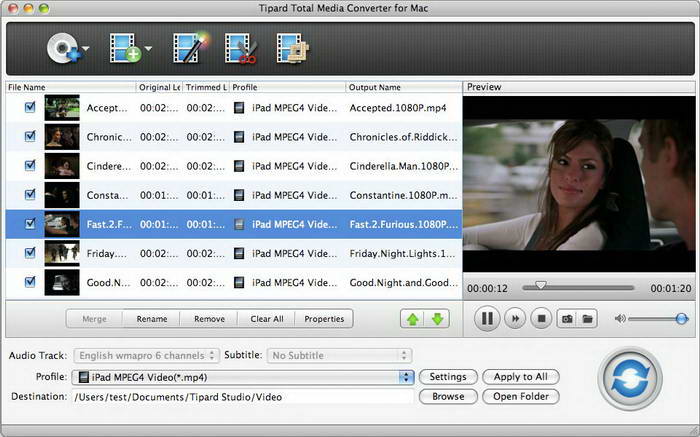
Task: Click the Load Disc icon
Action: 62,47
